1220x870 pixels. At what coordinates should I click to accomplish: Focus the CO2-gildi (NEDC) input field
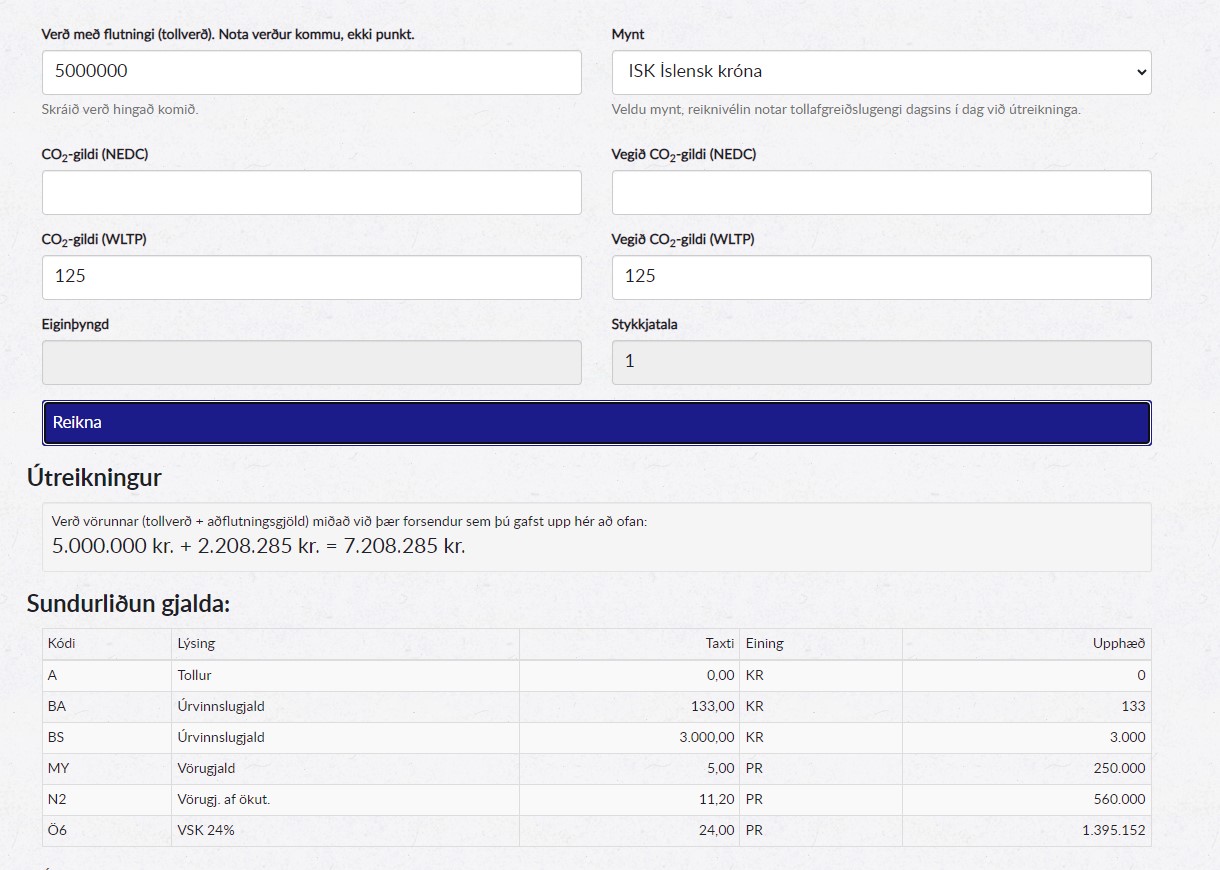(311, 192)
